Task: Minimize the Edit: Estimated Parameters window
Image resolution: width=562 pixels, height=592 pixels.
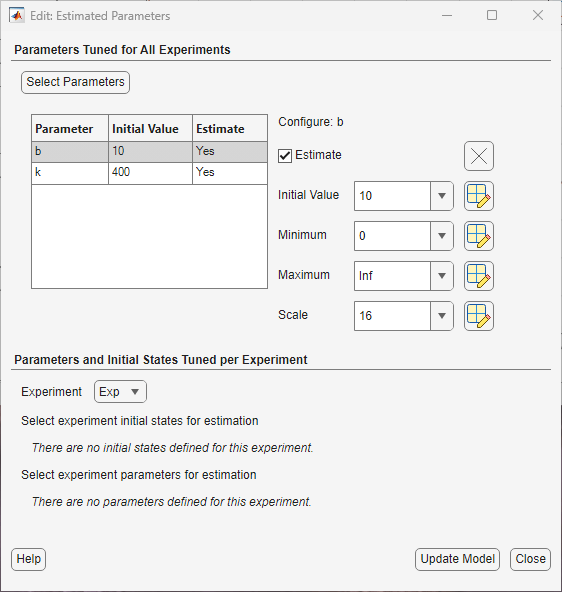Action: pos(447,15)
